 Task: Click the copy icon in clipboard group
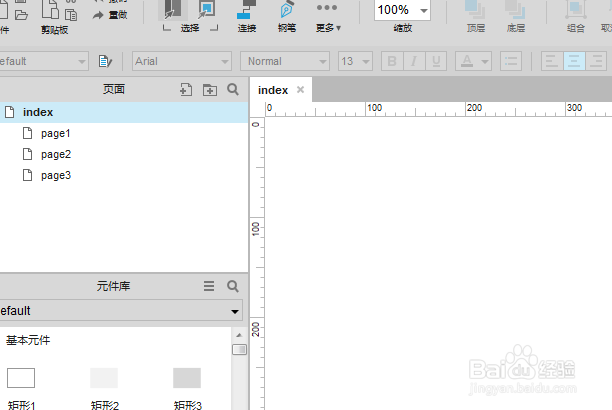[x=71, y=15]
